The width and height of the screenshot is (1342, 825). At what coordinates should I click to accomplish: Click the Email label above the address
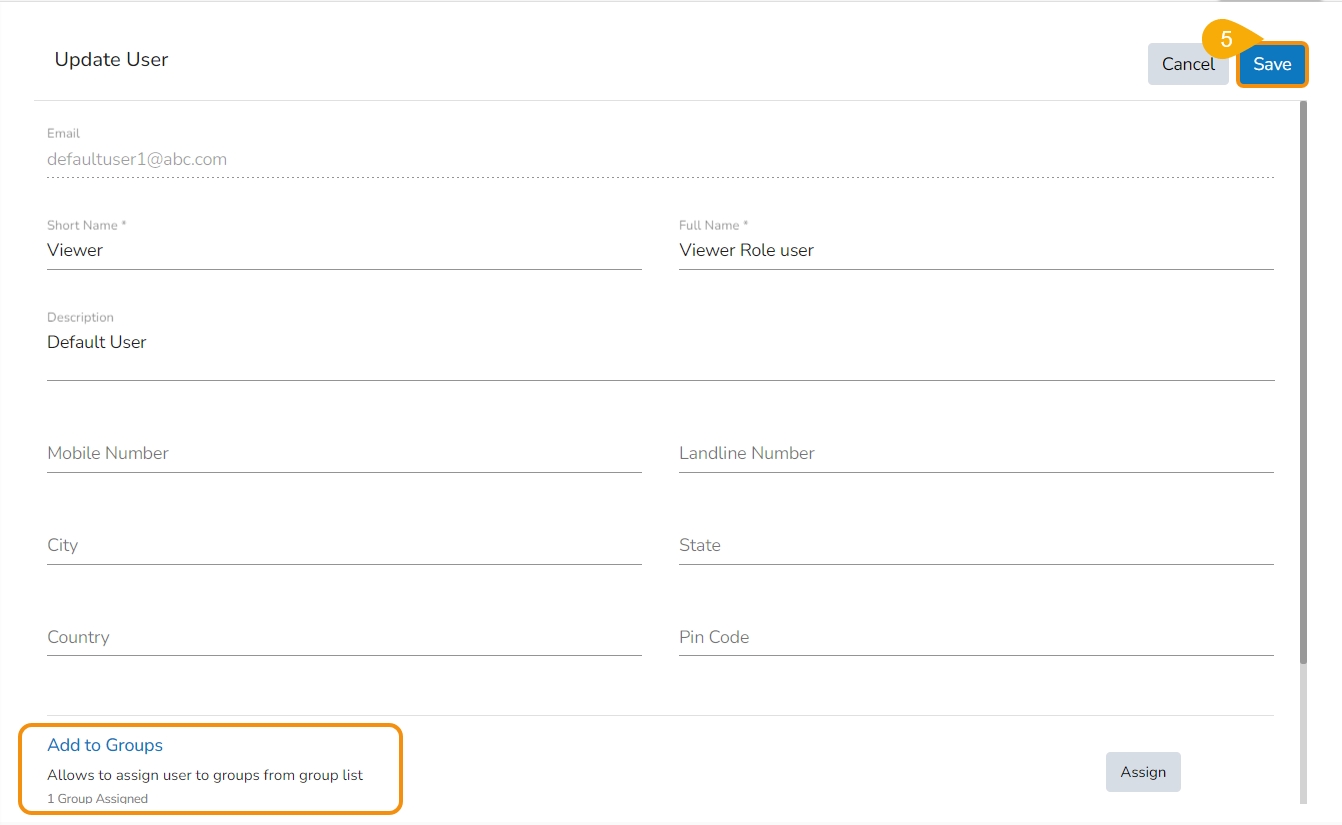pyautogui.click(x=63, y=133)
